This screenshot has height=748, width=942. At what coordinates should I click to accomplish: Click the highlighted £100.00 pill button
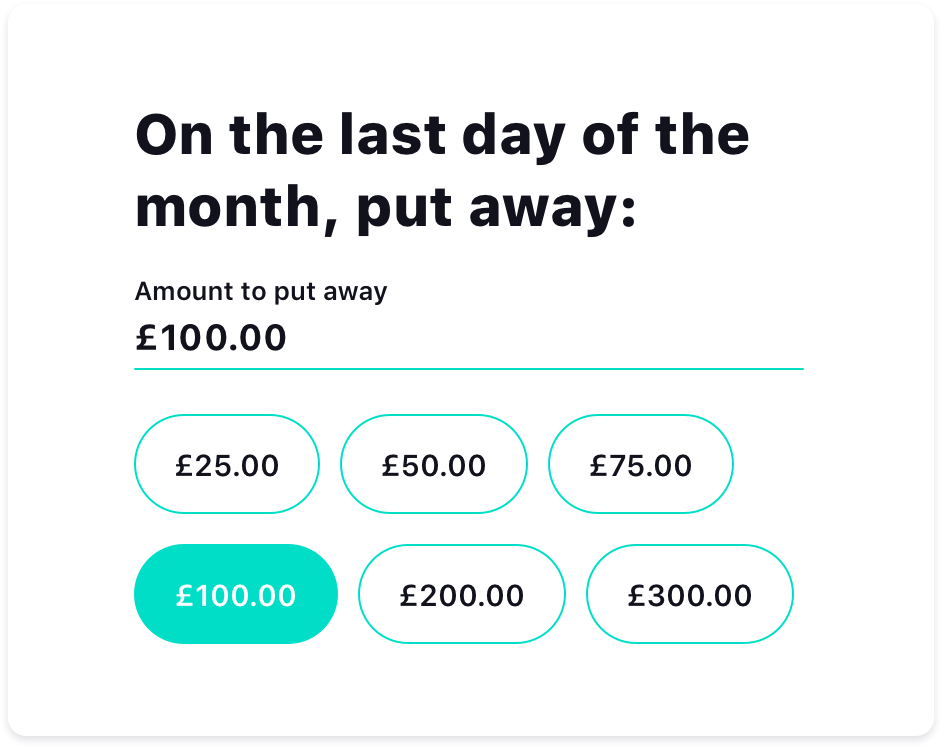pos(236,594)
